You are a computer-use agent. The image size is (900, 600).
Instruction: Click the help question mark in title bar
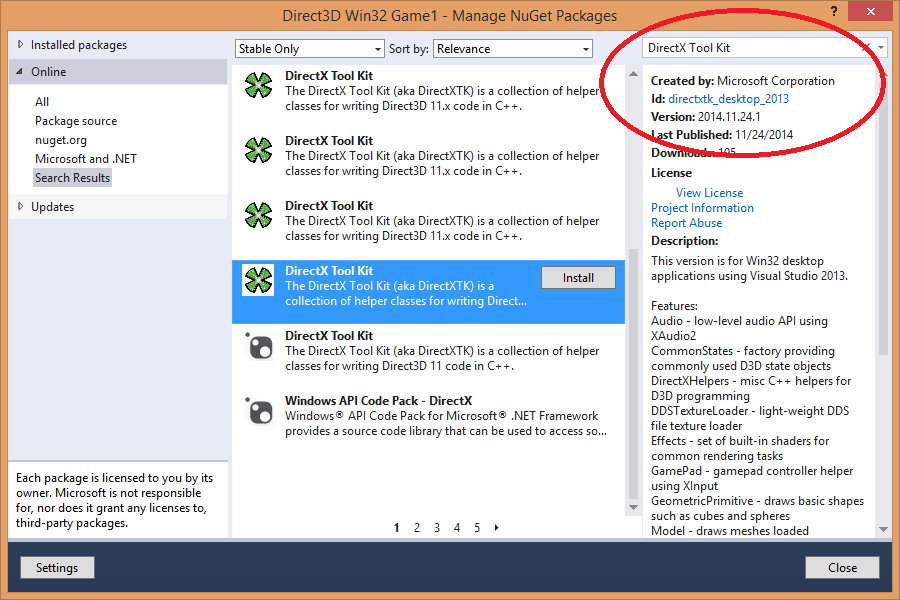tap(833, 11)
